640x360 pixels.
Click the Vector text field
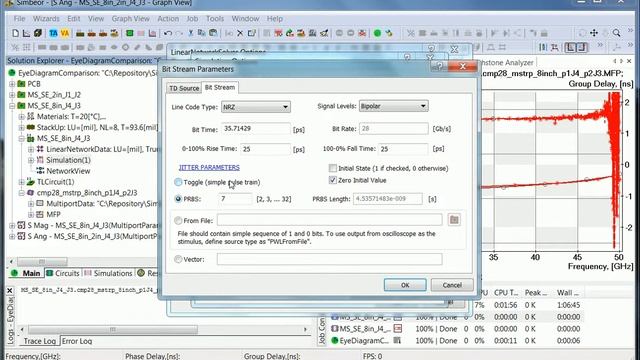click(x=329, y=259)
